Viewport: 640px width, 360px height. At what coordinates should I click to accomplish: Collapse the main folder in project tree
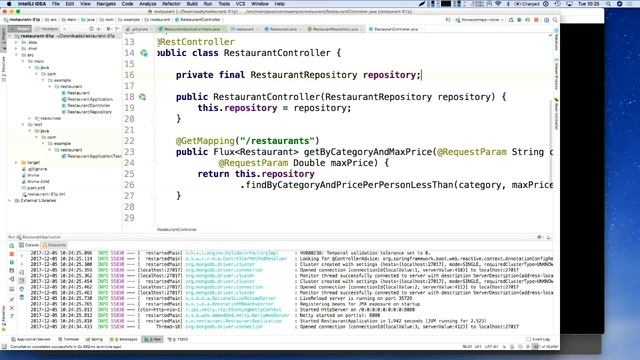pyautogui.click(x=23, y=61)
